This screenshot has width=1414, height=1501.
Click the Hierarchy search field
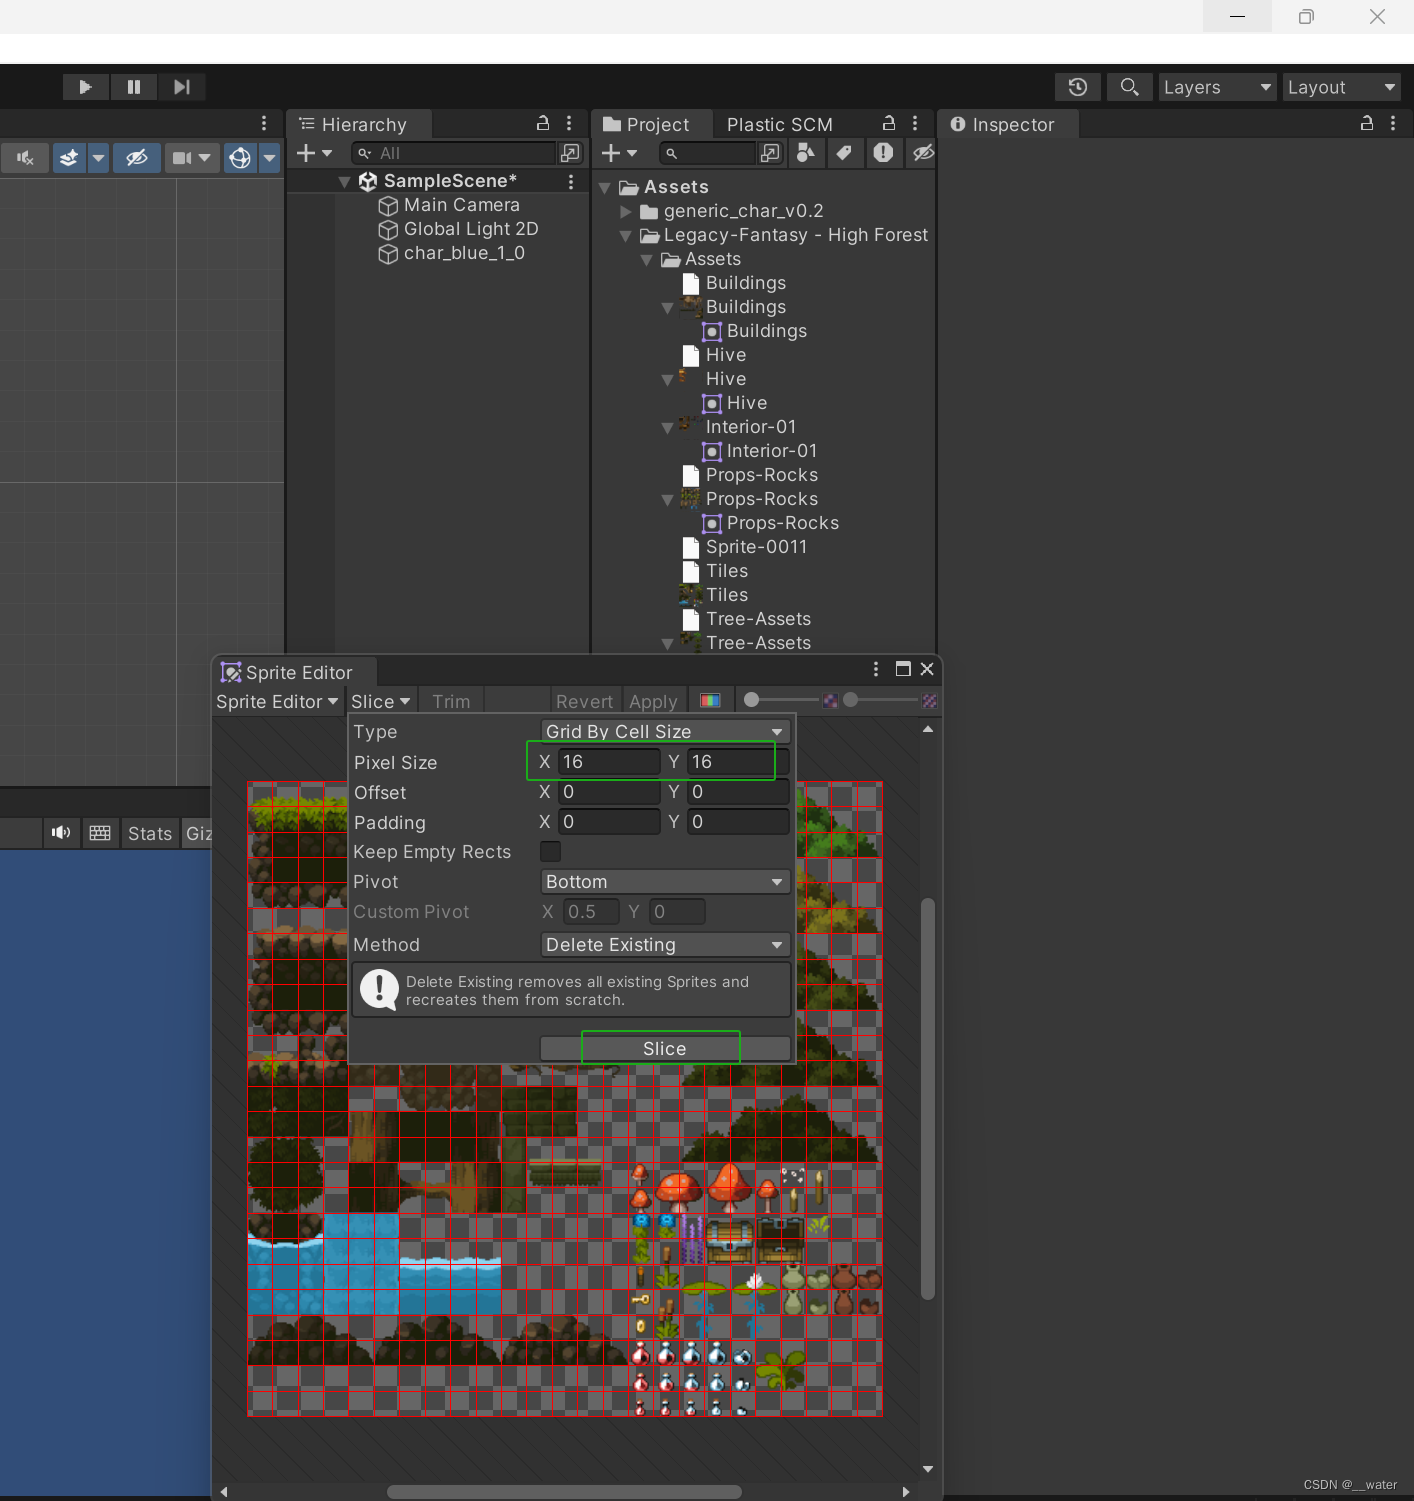point(454,153)
